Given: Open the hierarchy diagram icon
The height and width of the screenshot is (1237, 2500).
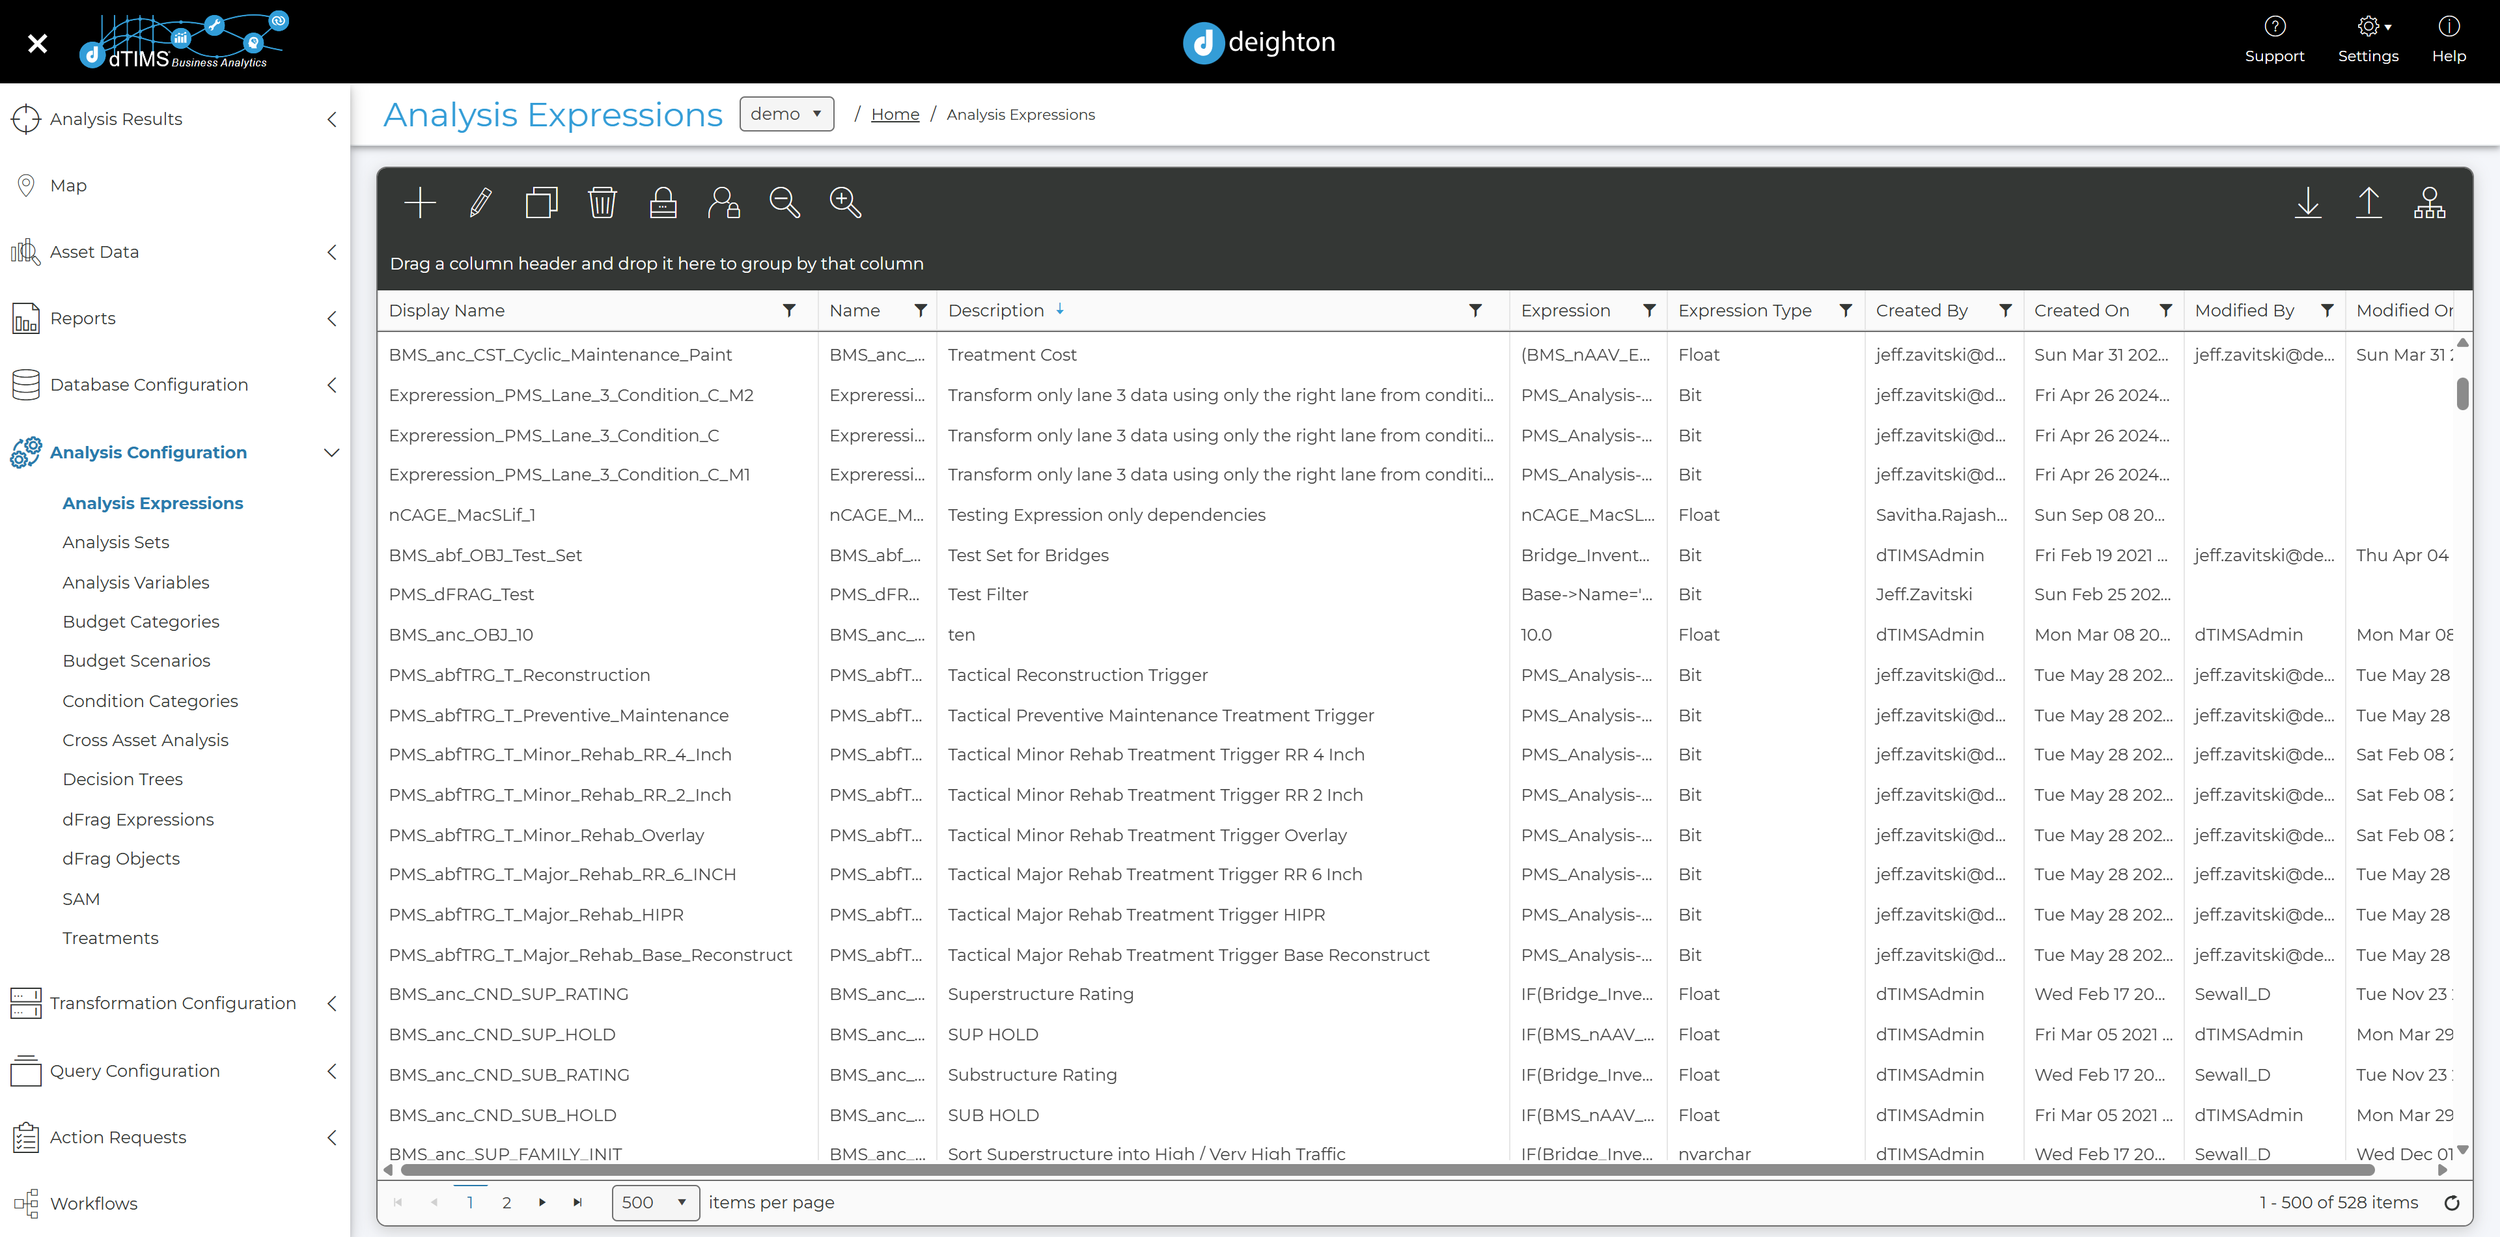Looking at the screenshot, I should point(2429,203).
